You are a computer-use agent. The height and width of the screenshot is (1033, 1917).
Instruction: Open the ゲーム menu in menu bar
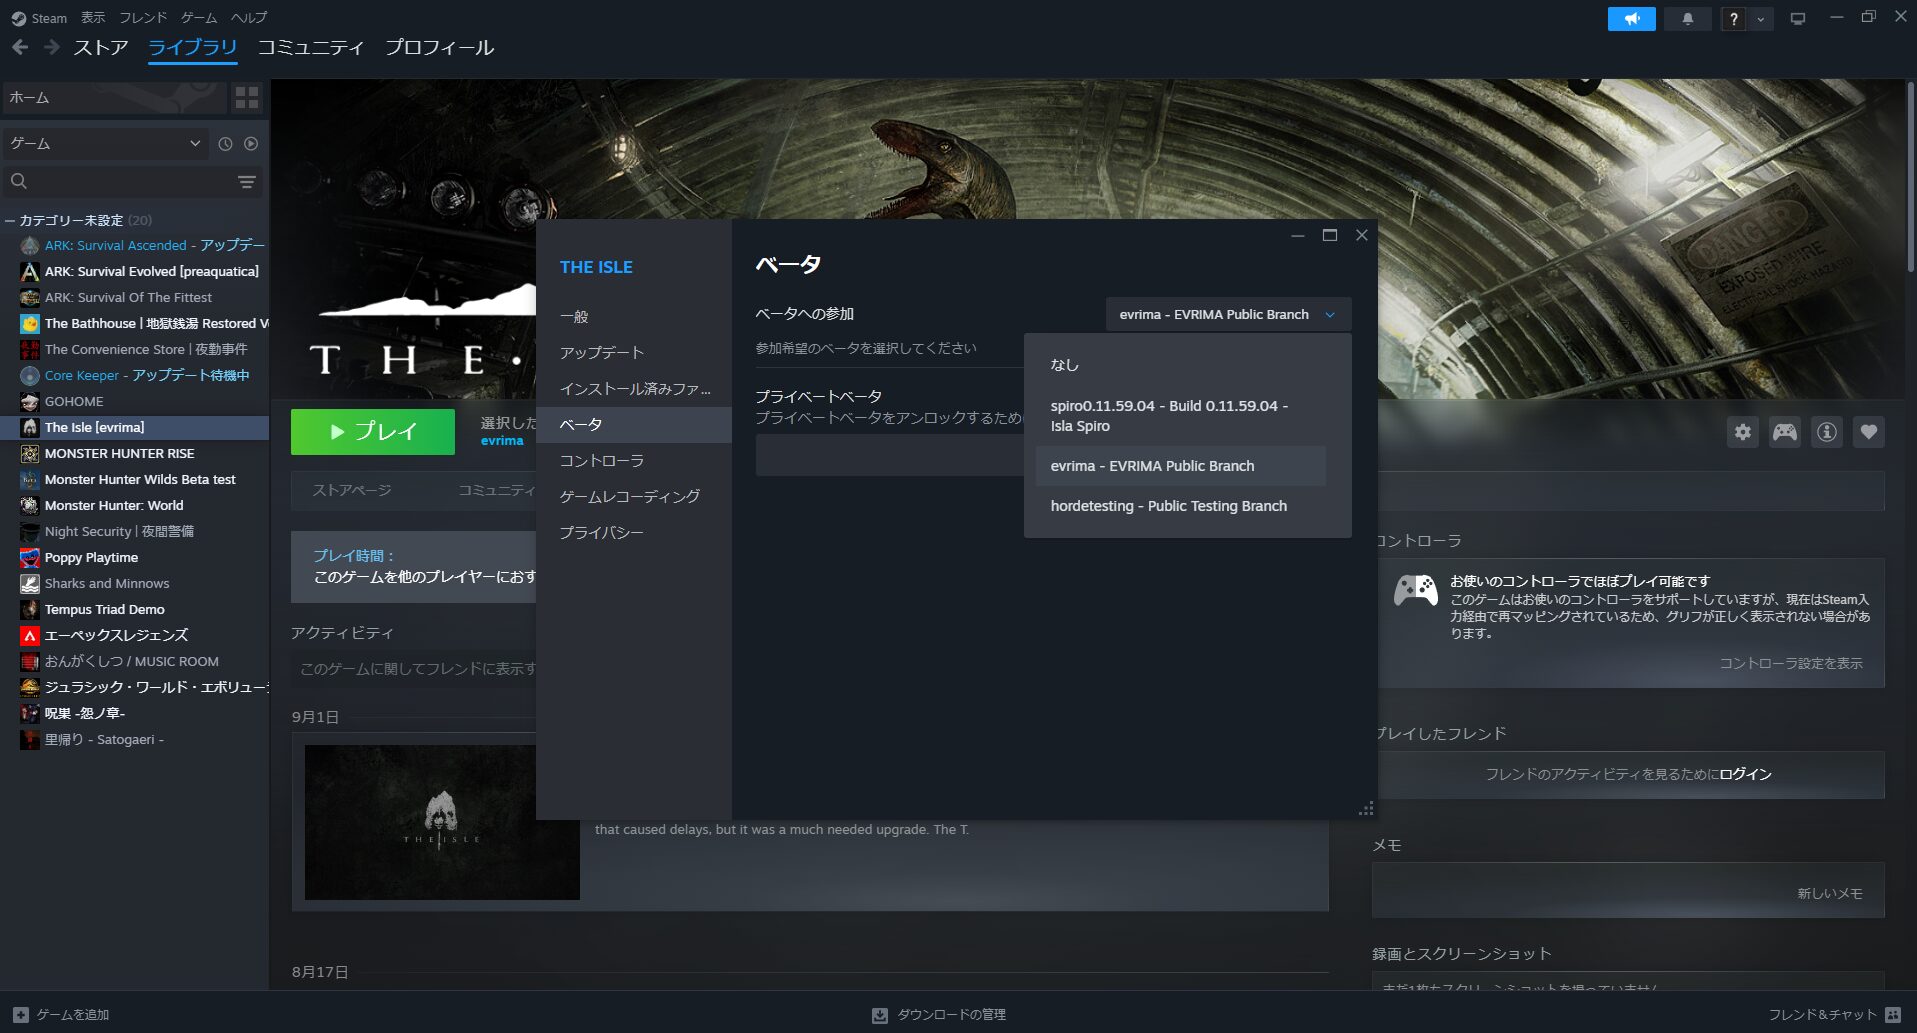click(x=199, y=18)
